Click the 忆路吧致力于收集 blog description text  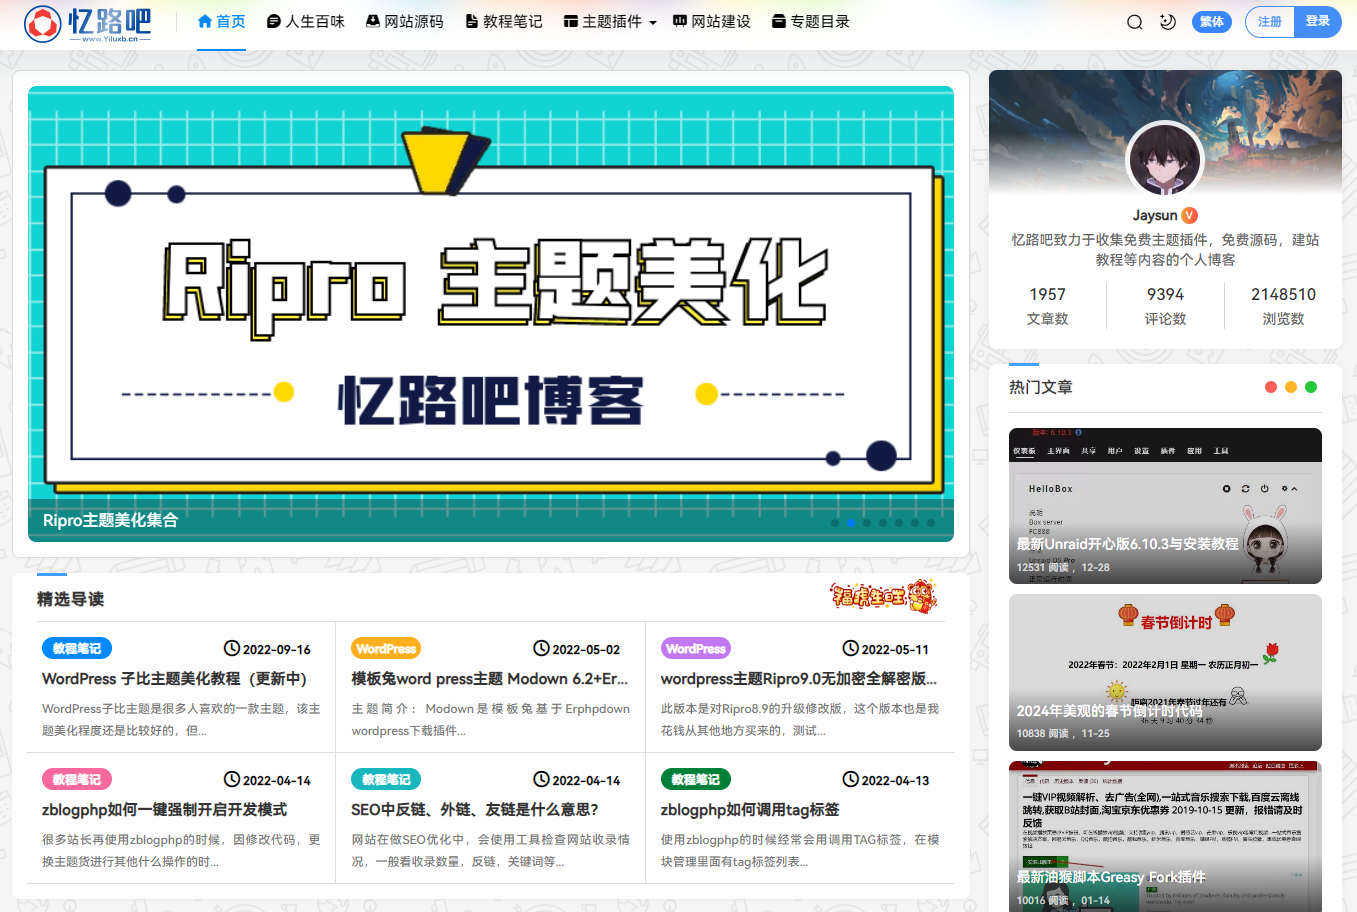(x=1165, y=250)
